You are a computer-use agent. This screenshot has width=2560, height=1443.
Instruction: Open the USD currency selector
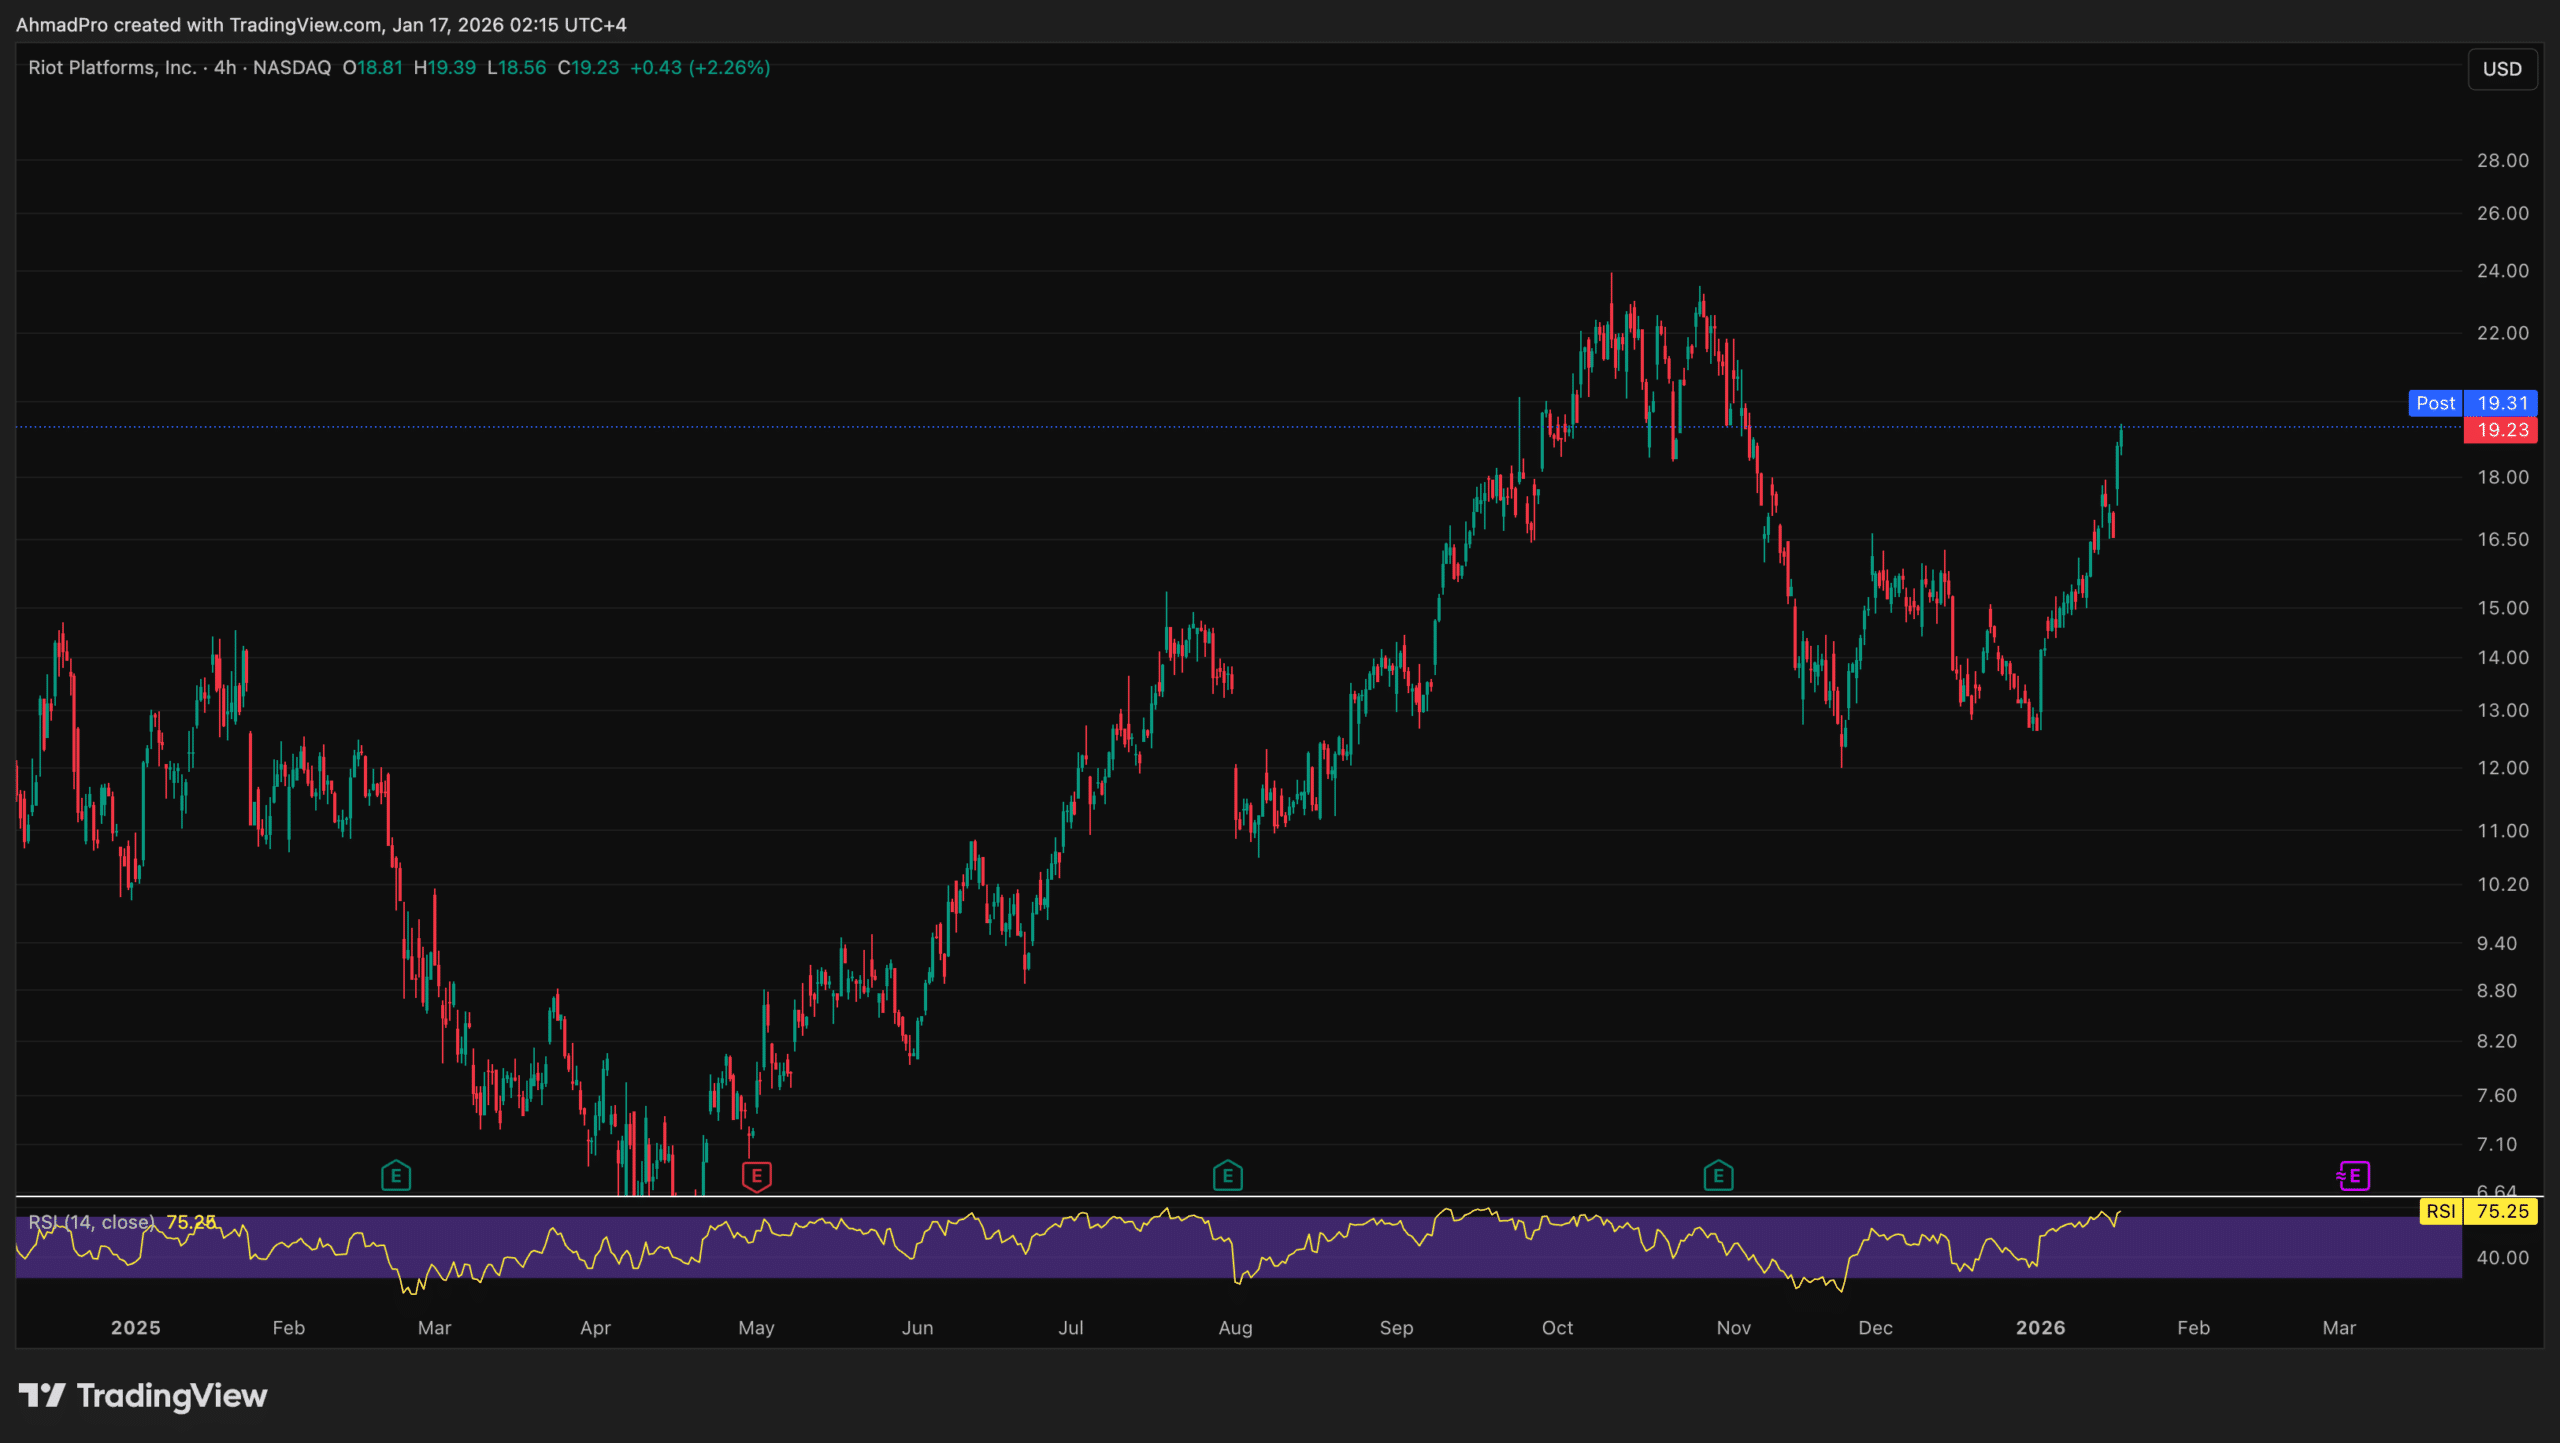pyautogui.click(x=2501, y=69)
